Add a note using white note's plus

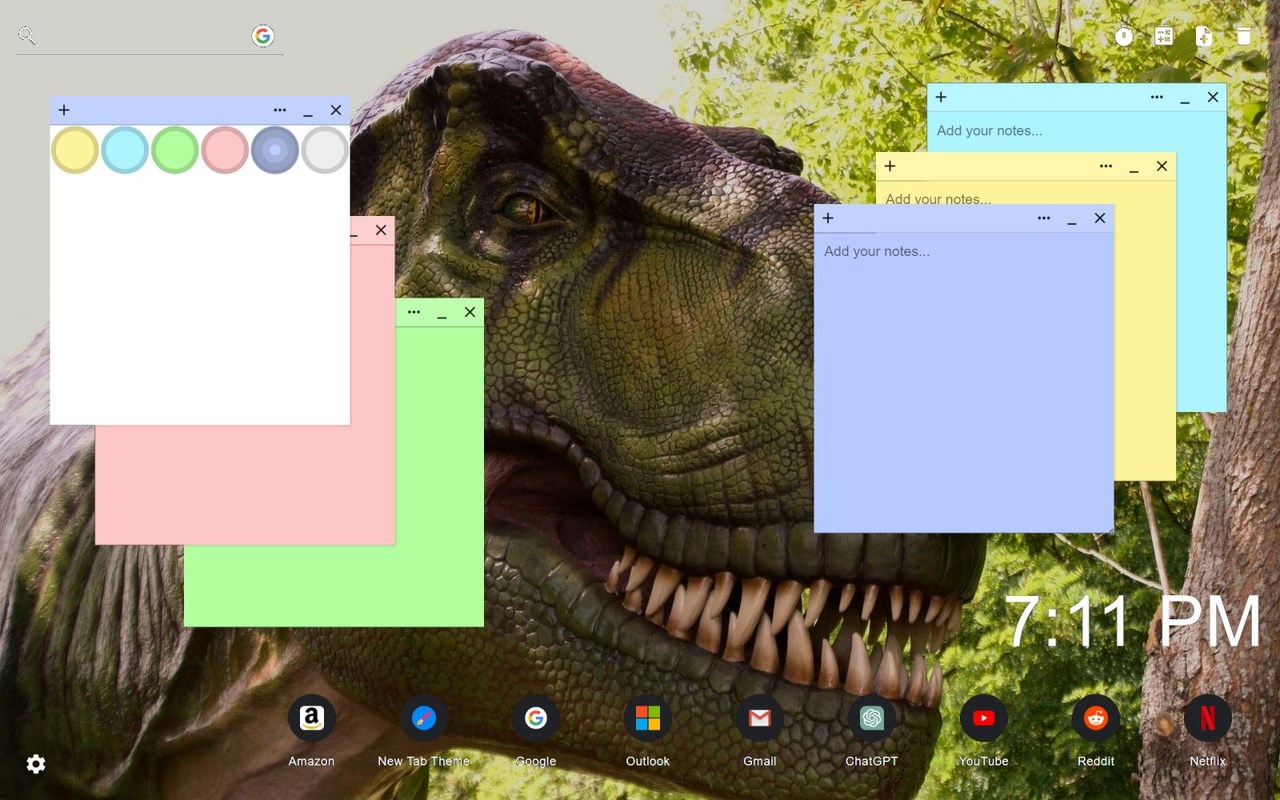coord(64,110)
